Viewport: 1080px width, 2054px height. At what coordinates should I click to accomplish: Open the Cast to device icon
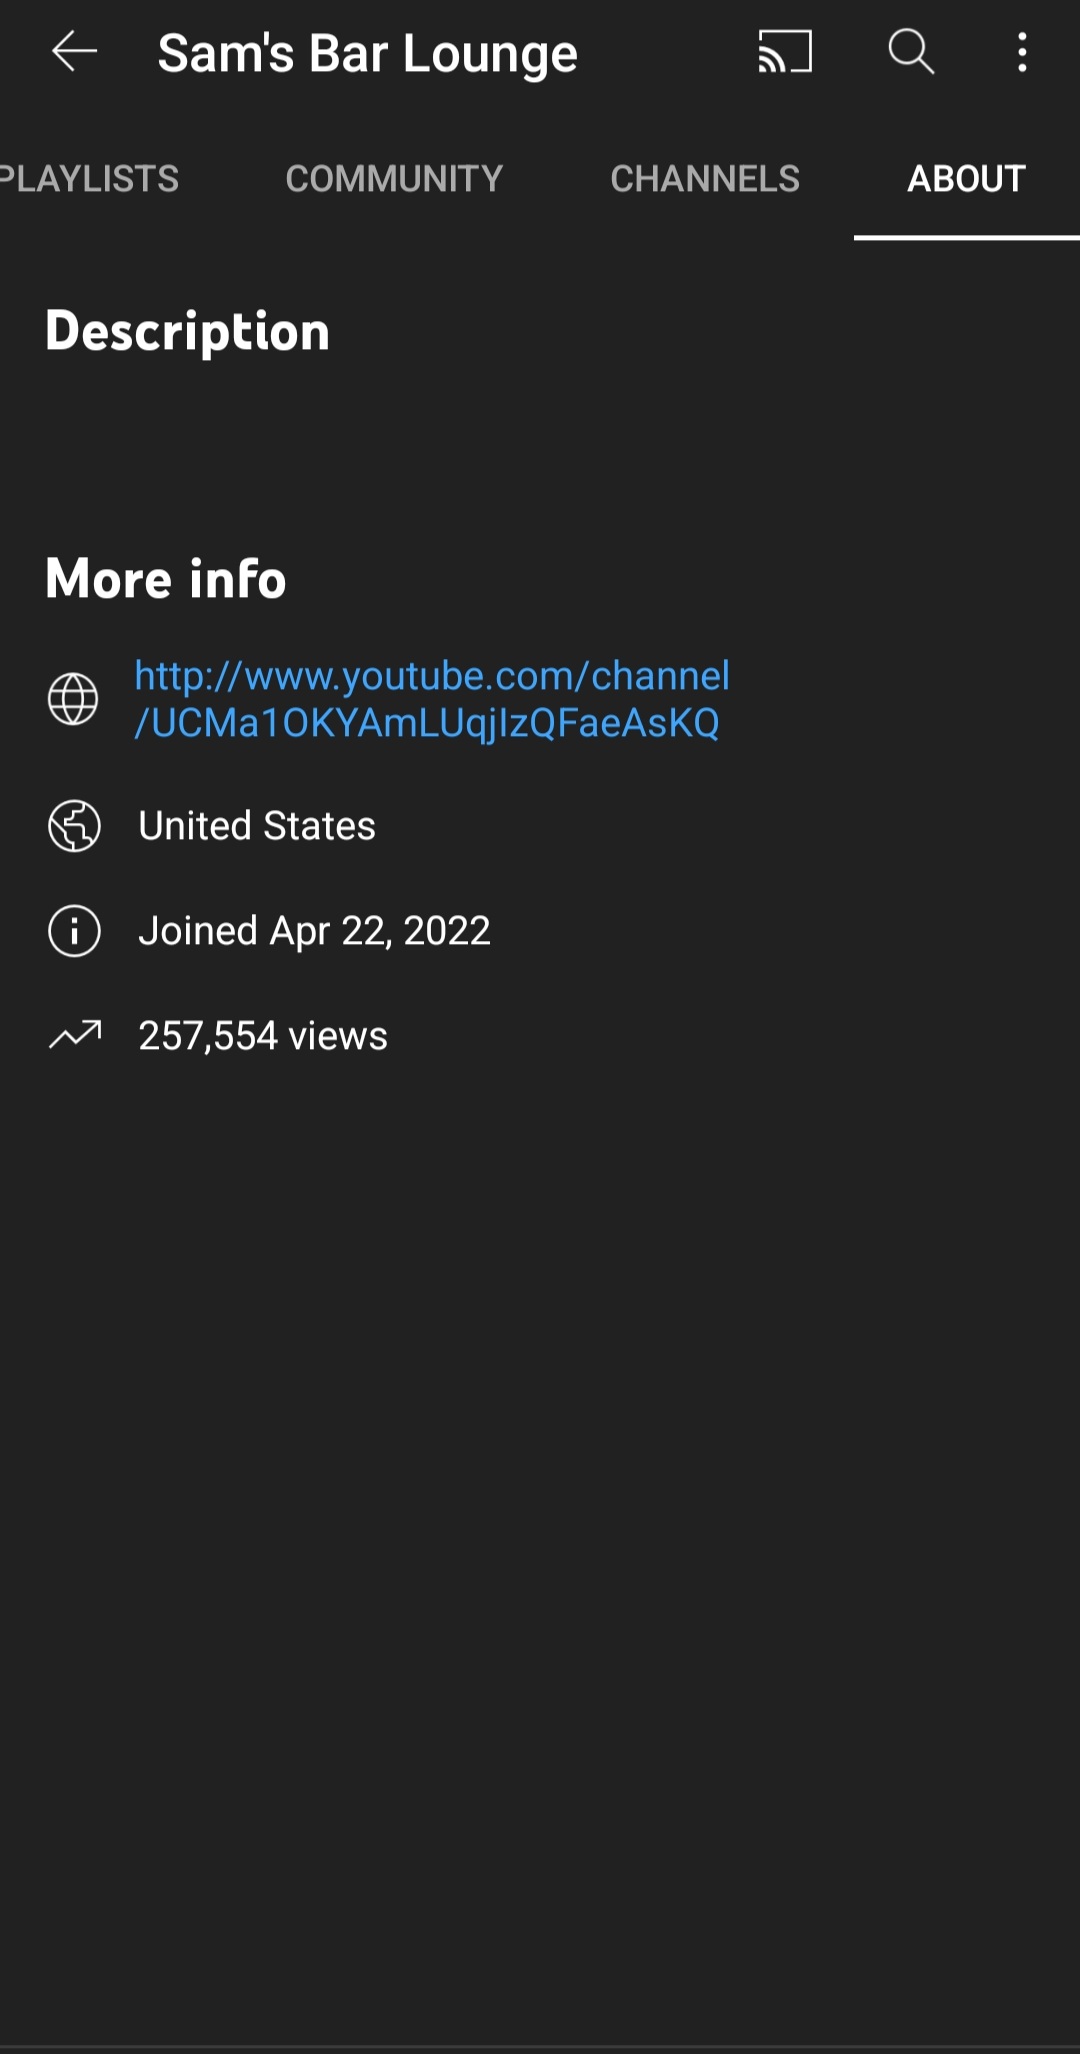[x=785, y=51]
